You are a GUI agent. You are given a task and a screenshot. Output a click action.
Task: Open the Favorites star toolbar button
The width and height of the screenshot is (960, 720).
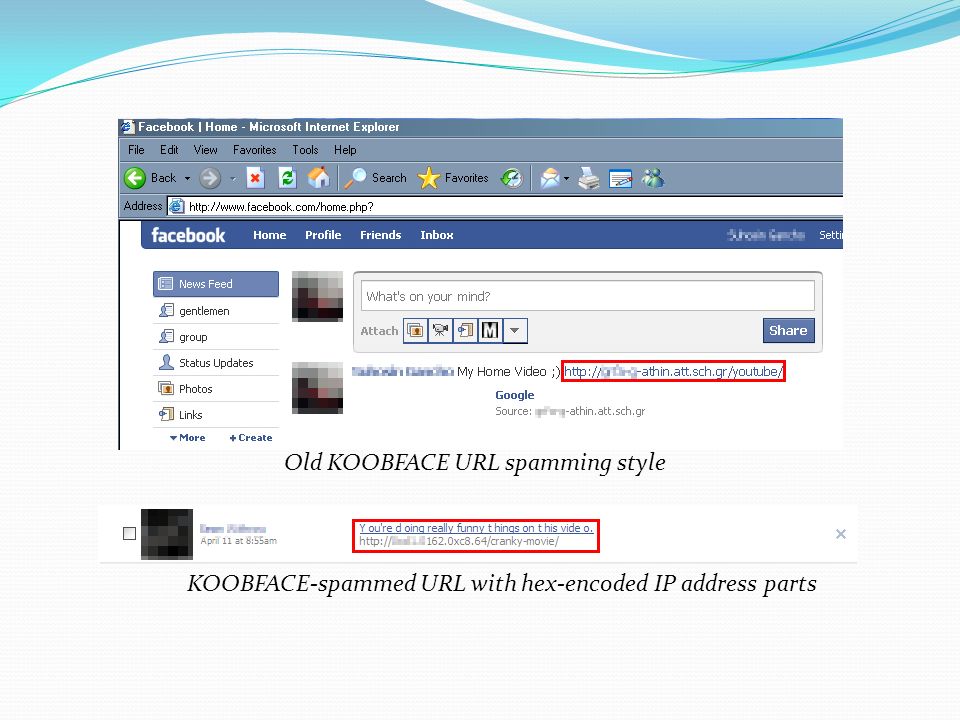point(453,178)
